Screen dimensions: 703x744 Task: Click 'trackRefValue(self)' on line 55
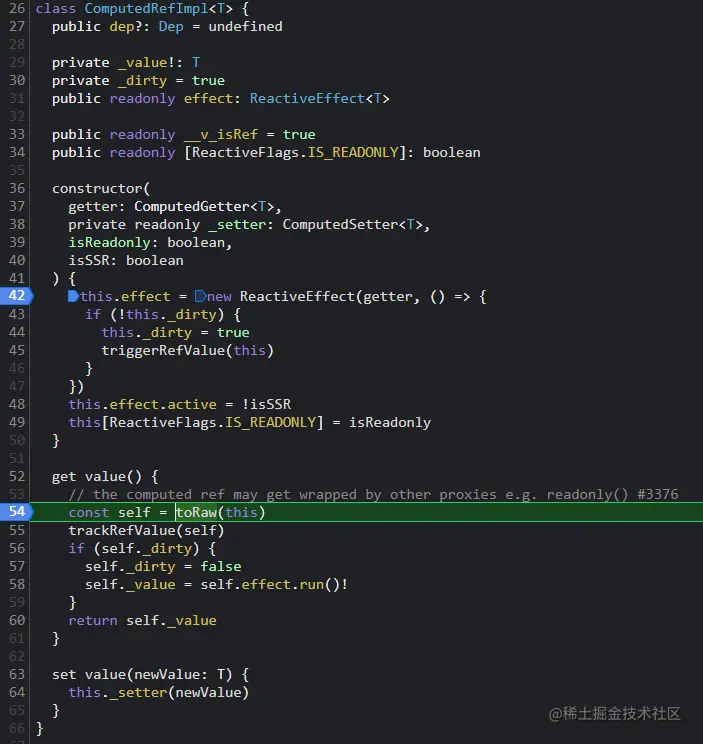tap(146, 530)
